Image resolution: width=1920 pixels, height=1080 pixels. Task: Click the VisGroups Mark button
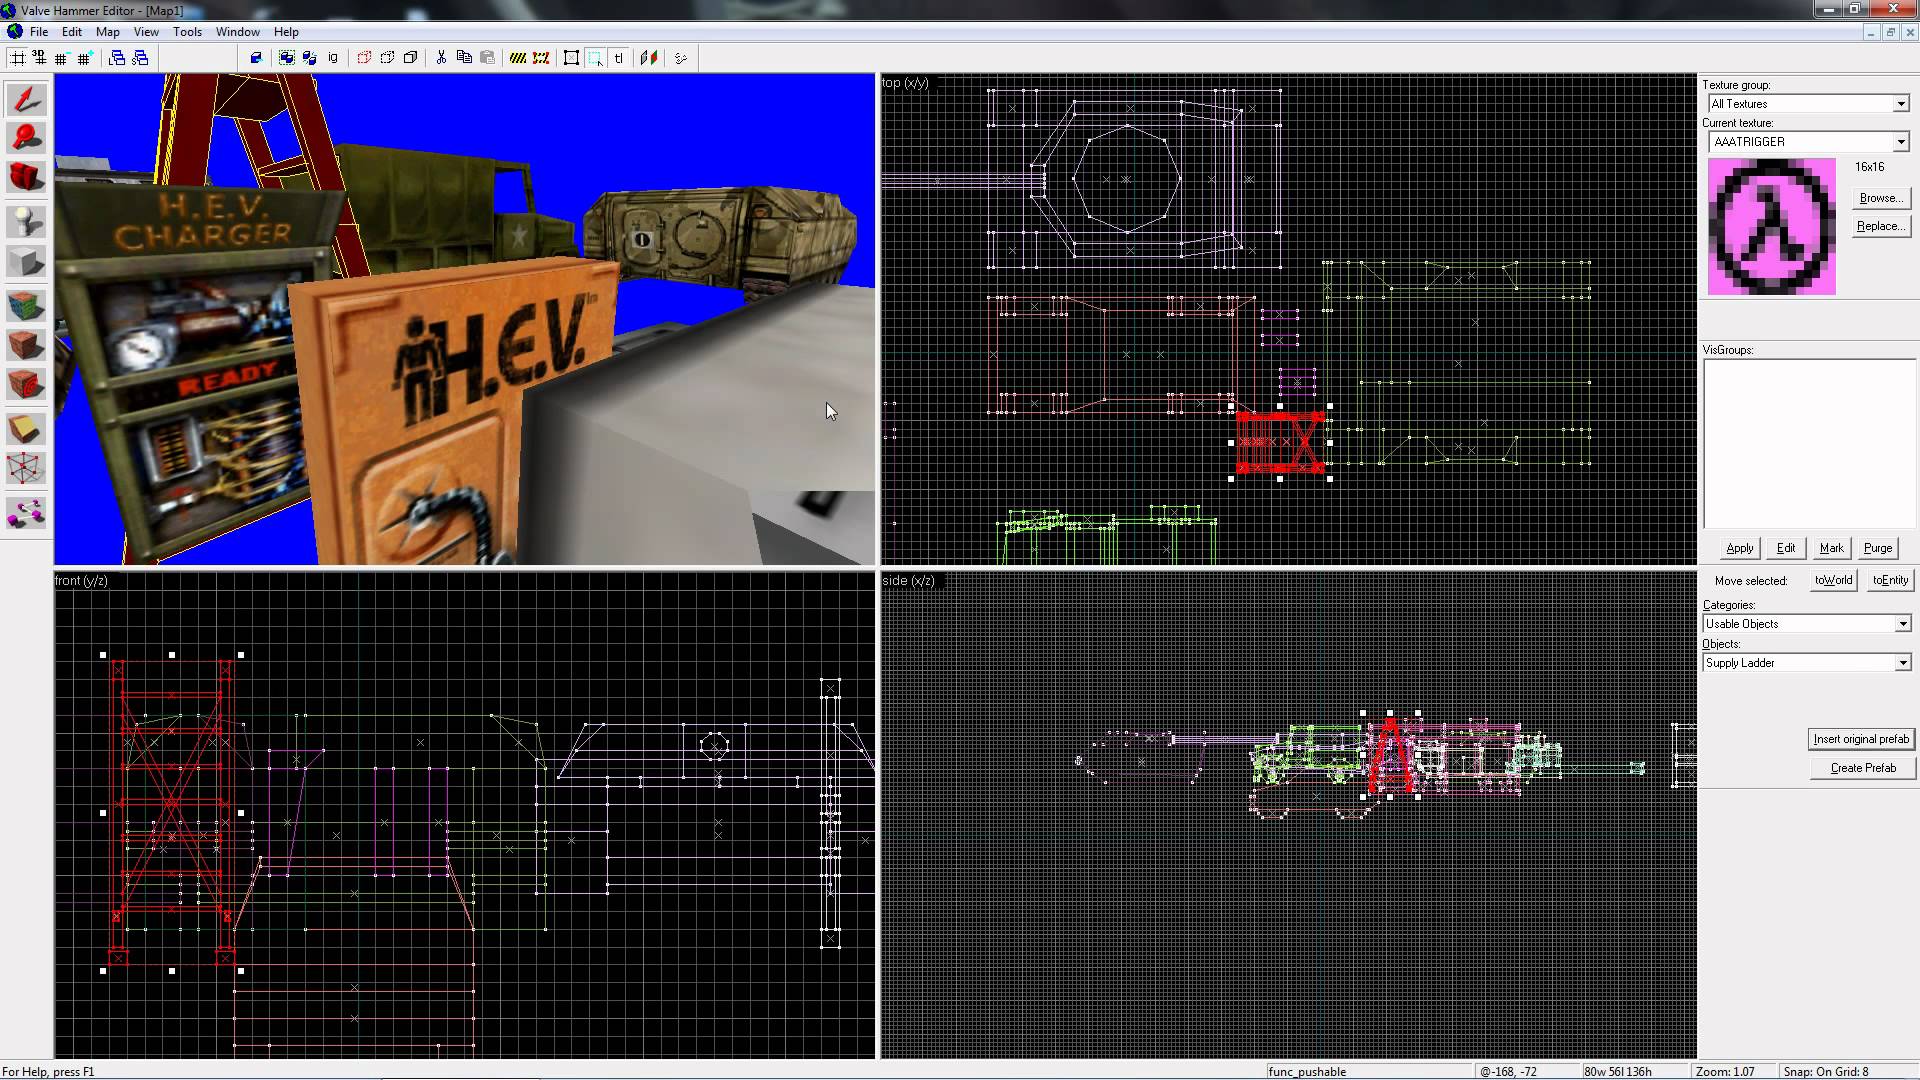(x=1831, y=548)
